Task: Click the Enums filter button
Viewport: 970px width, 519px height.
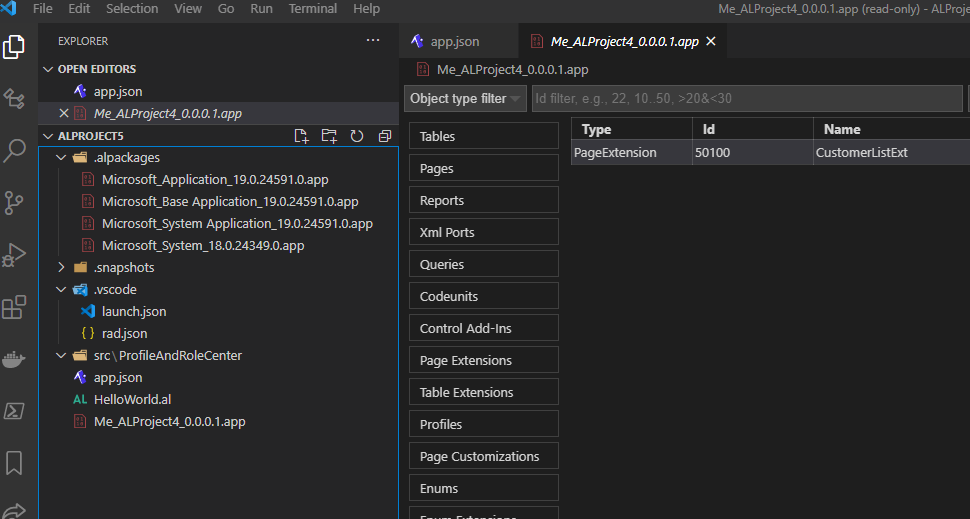Action: [484, 489]
